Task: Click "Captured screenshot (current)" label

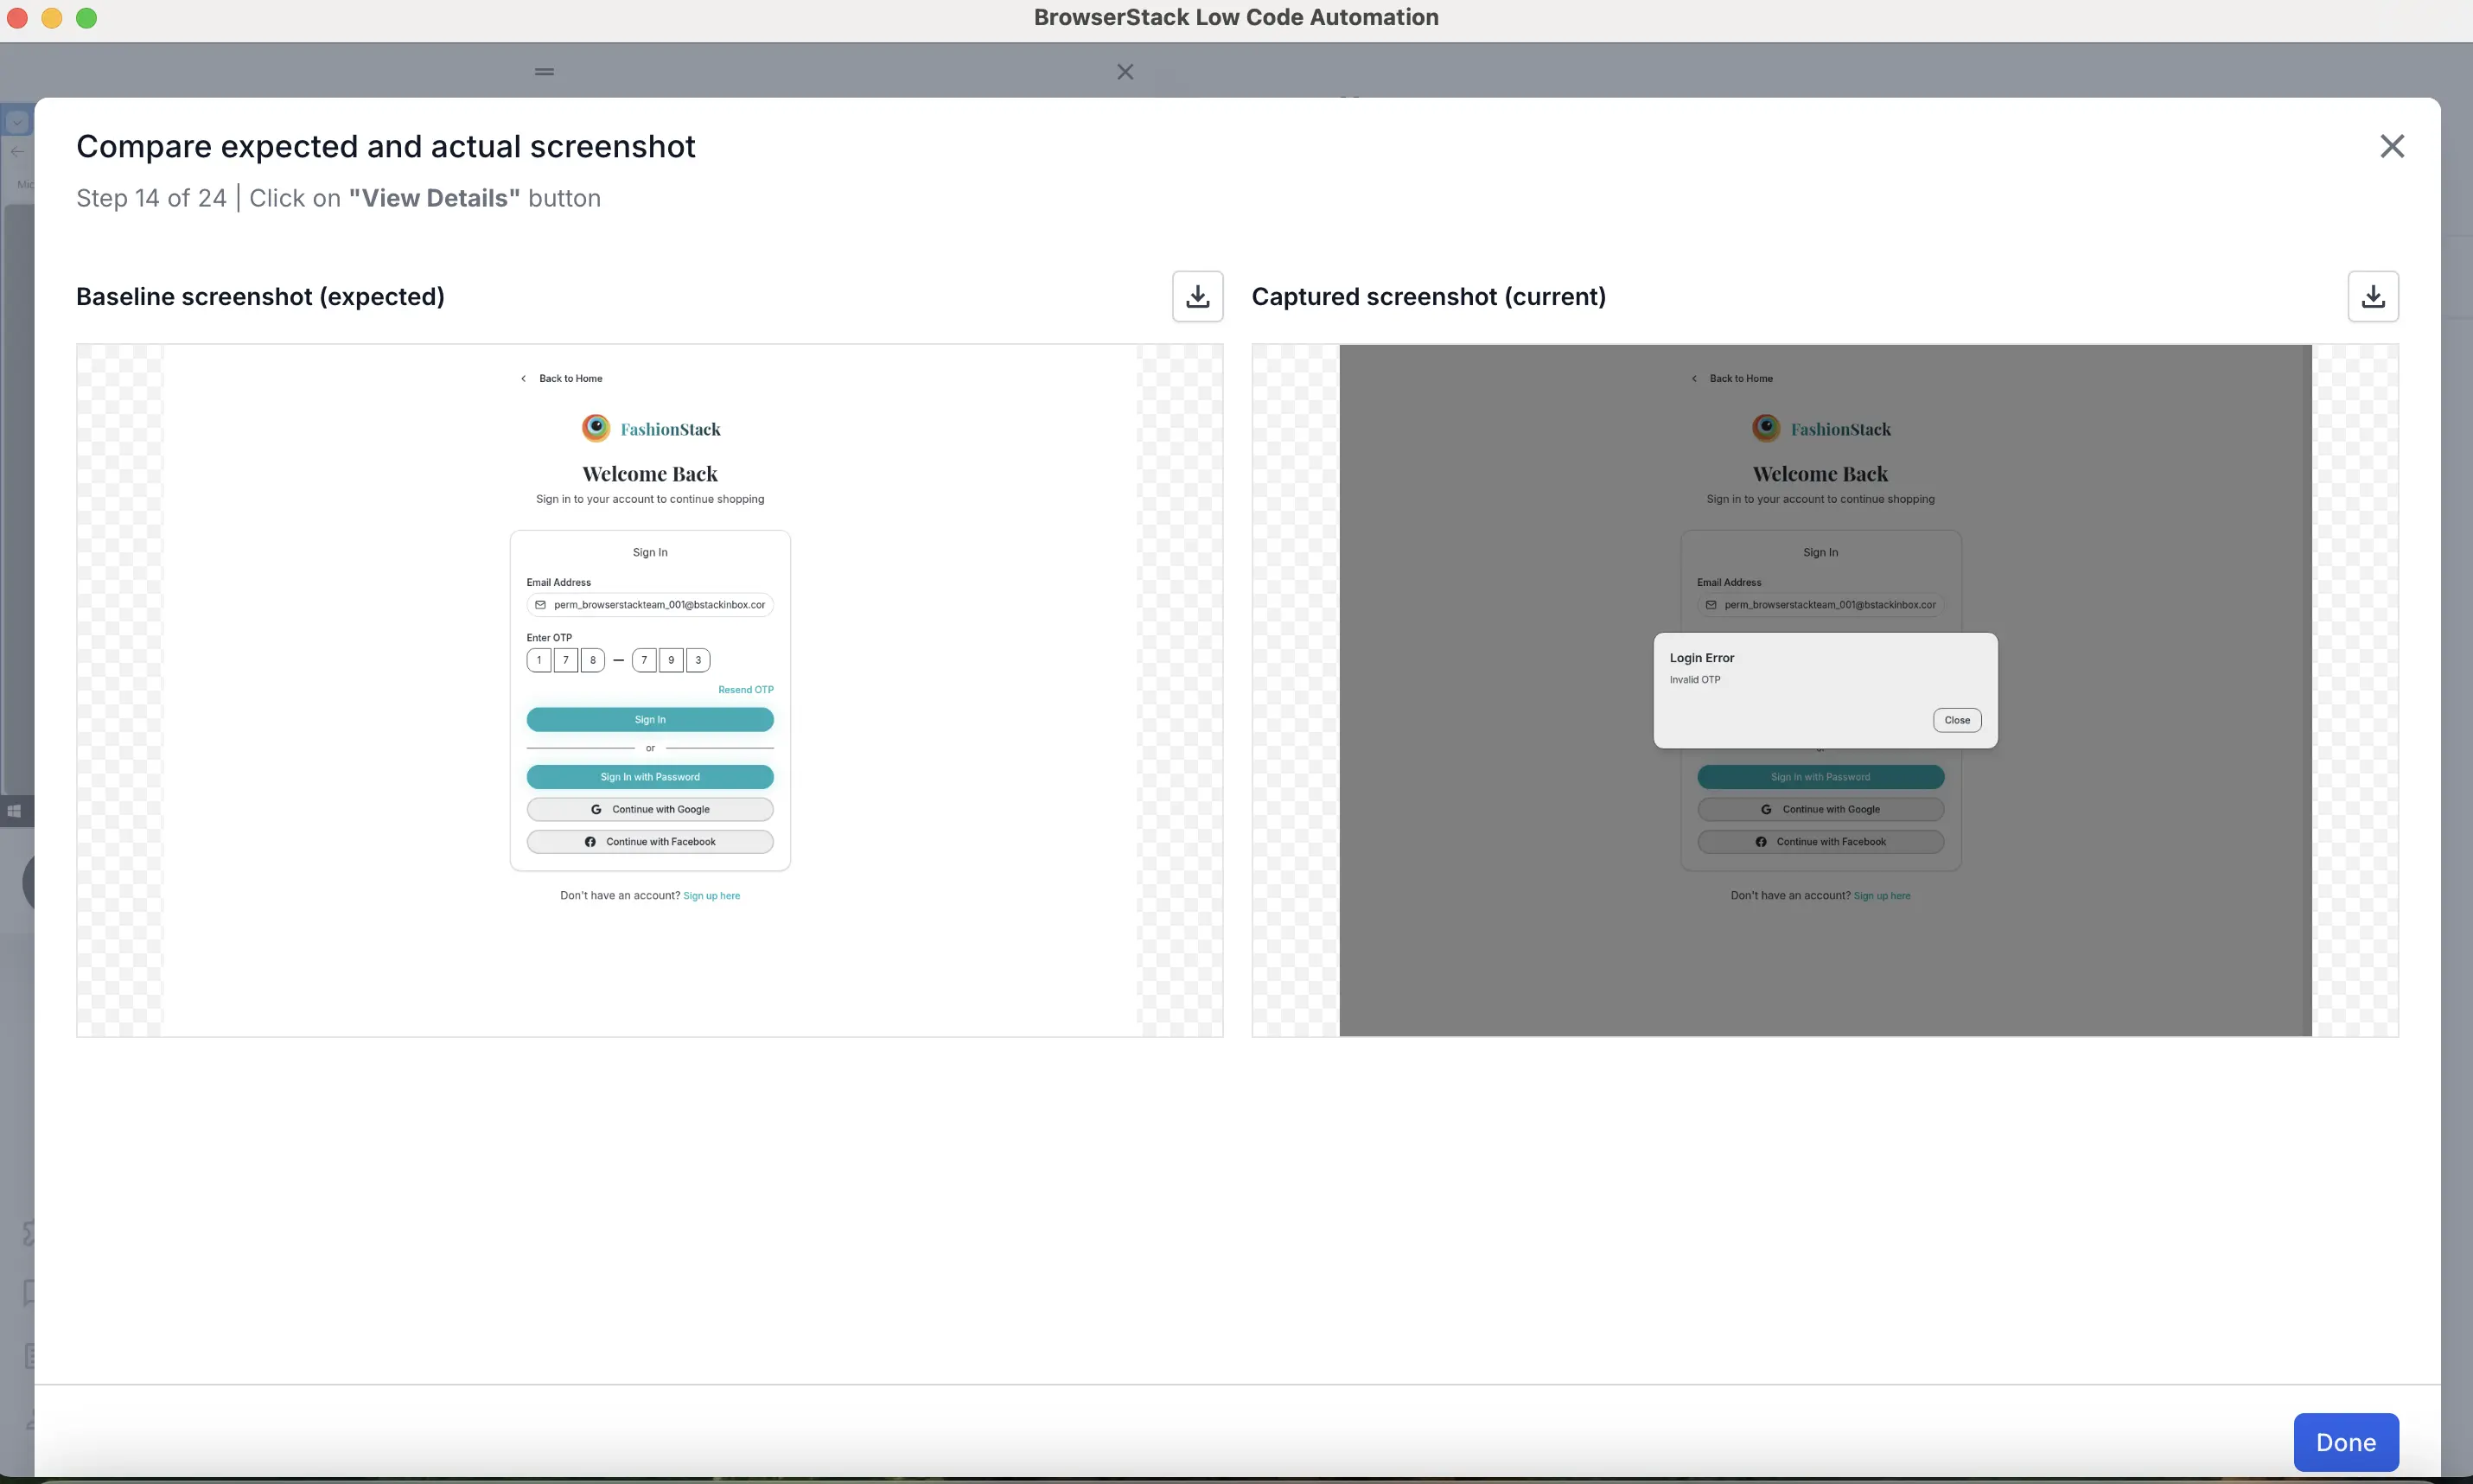Action: (1428, 297)
